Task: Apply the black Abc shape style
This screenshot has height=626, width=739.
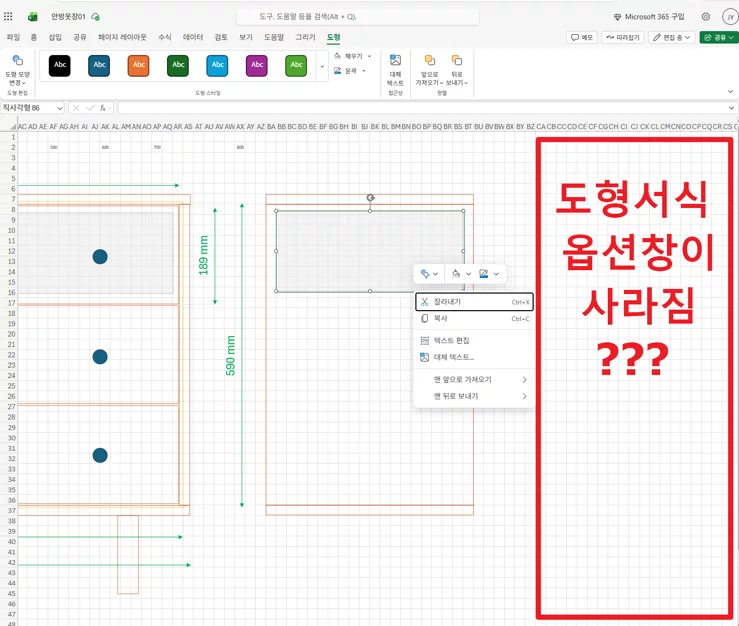Action: click(x=59, y=65)
